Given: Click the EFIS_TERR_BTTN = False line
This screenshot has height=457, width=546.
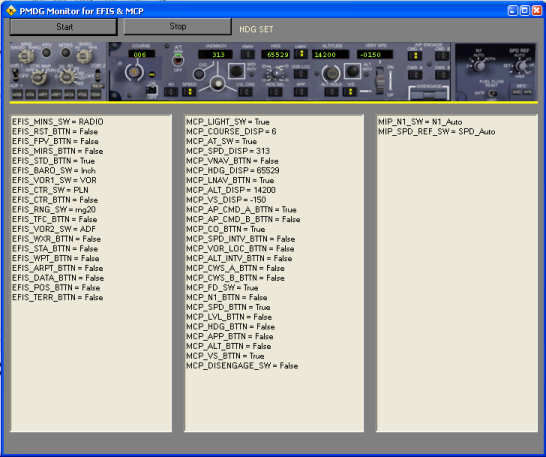Looking at the screenshot, I should [57, 297].
